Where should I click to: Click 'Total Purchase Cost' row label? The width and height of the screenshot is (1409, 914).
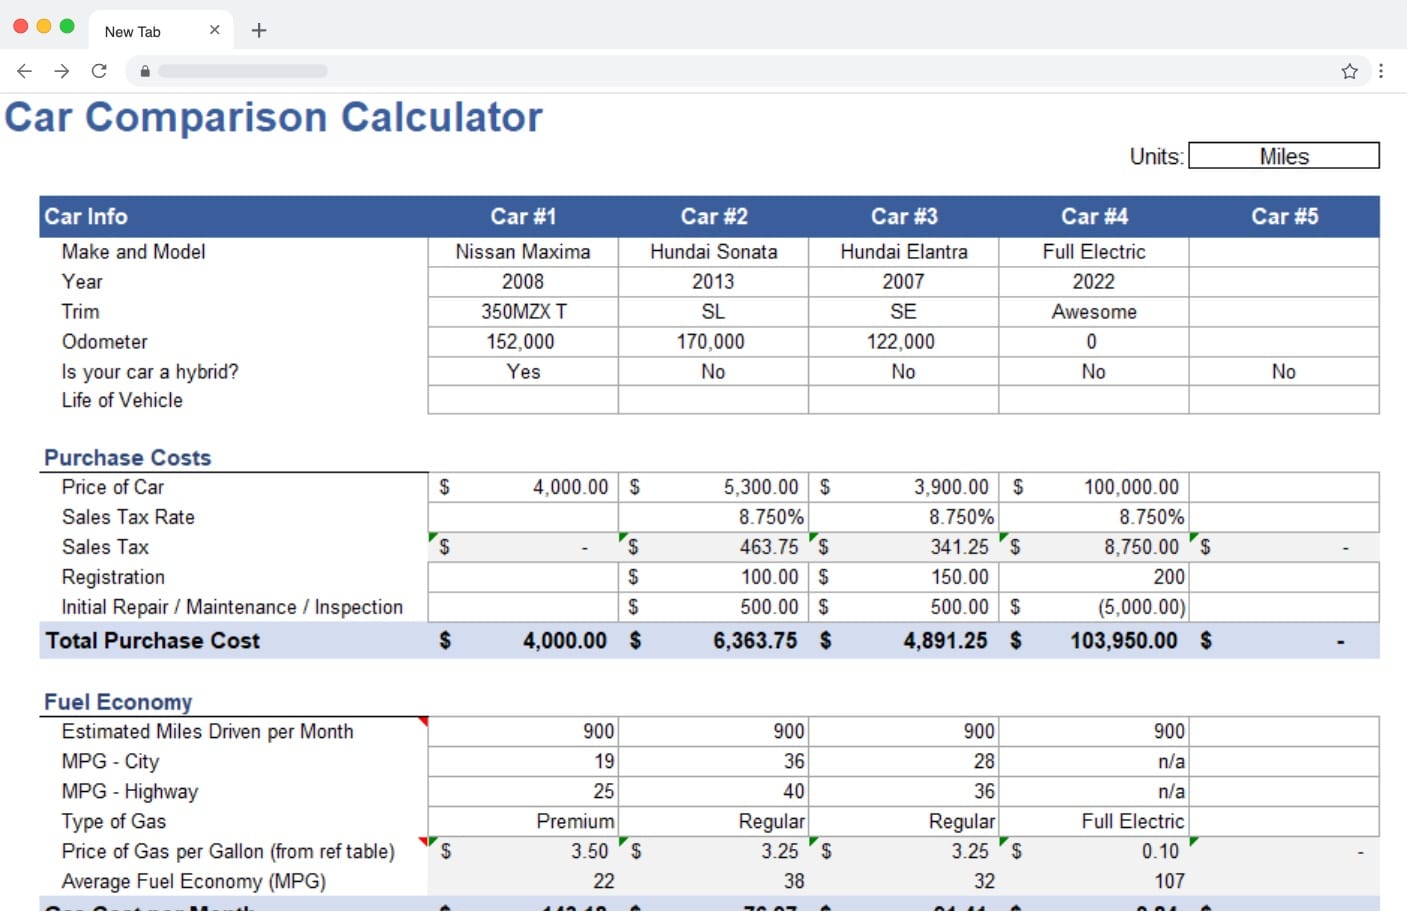coord(153,641)
